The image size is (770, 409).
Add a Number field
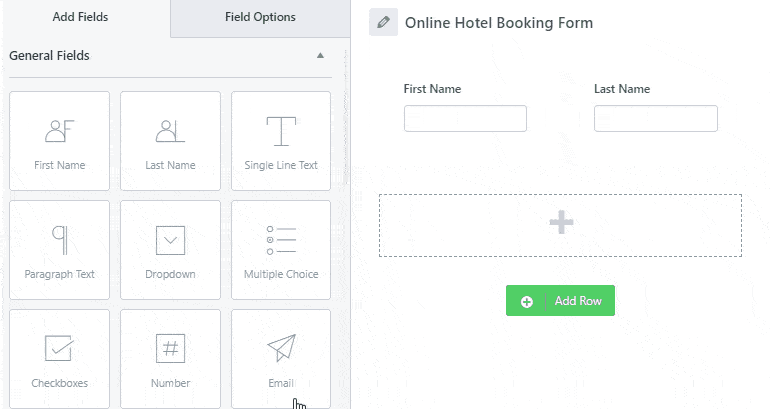click(x=170, y=359)
